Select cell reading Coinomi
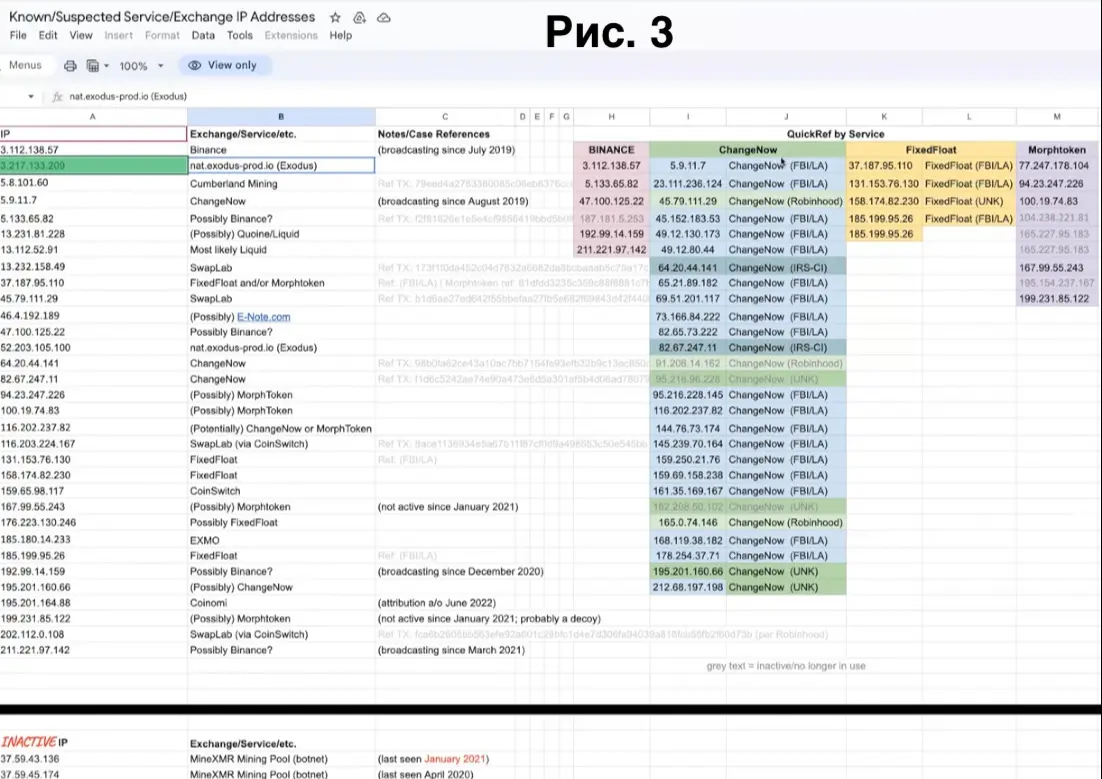 281,603
